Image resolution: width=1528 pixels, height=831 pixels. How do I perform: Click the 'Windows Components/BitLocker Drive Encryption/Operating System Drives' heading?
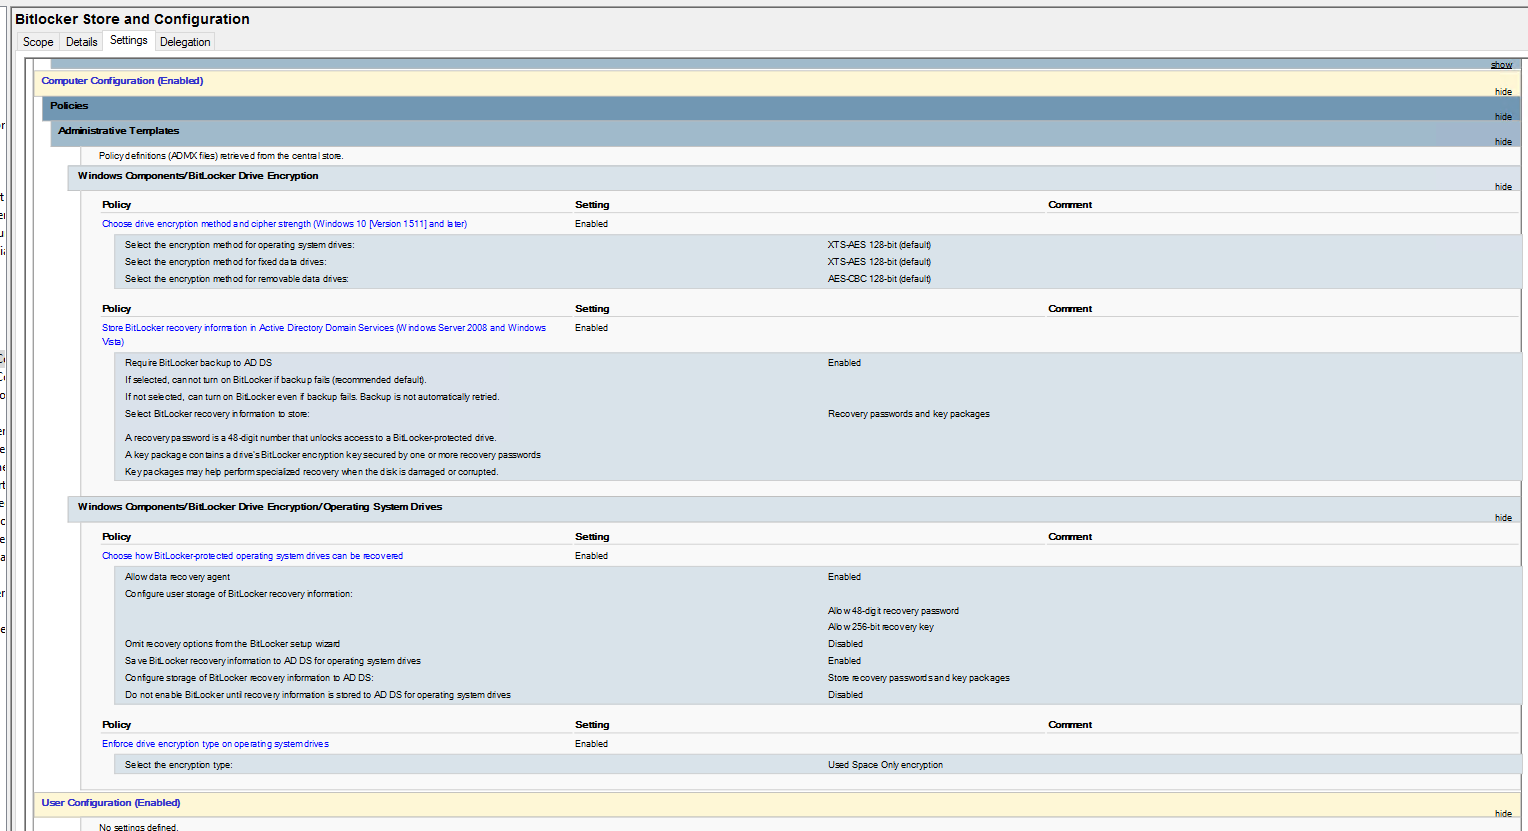pyautogui.click(x=260, y=507)
